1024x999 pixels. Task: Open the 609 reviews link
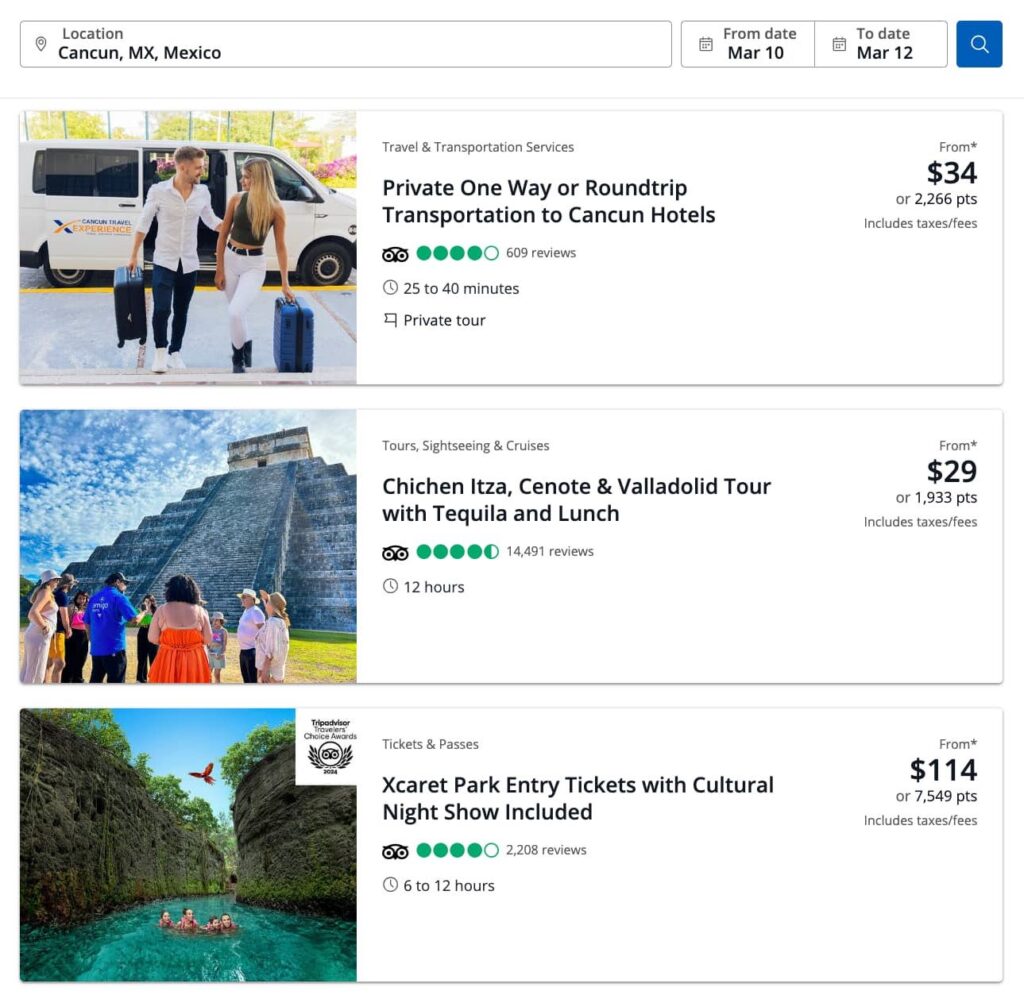coord(541,253)
